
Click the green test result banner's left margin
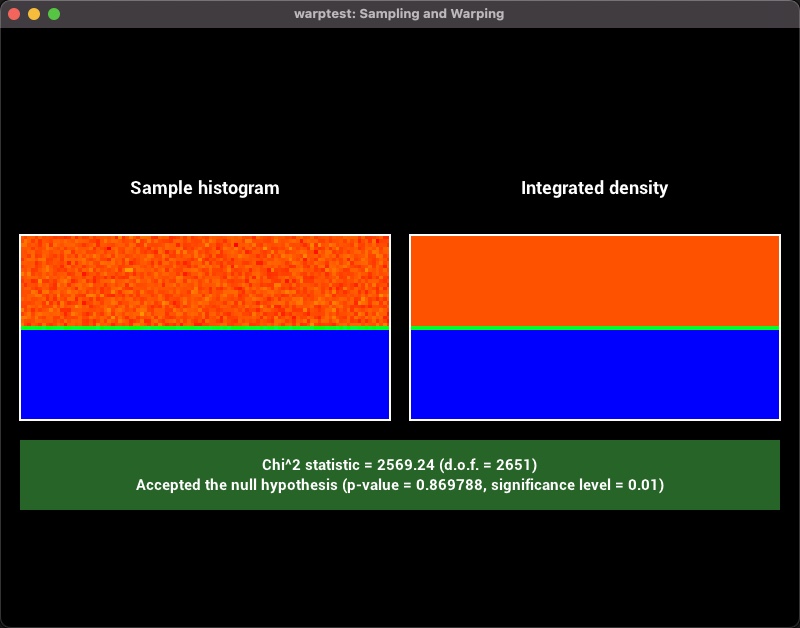pos(50,475)
